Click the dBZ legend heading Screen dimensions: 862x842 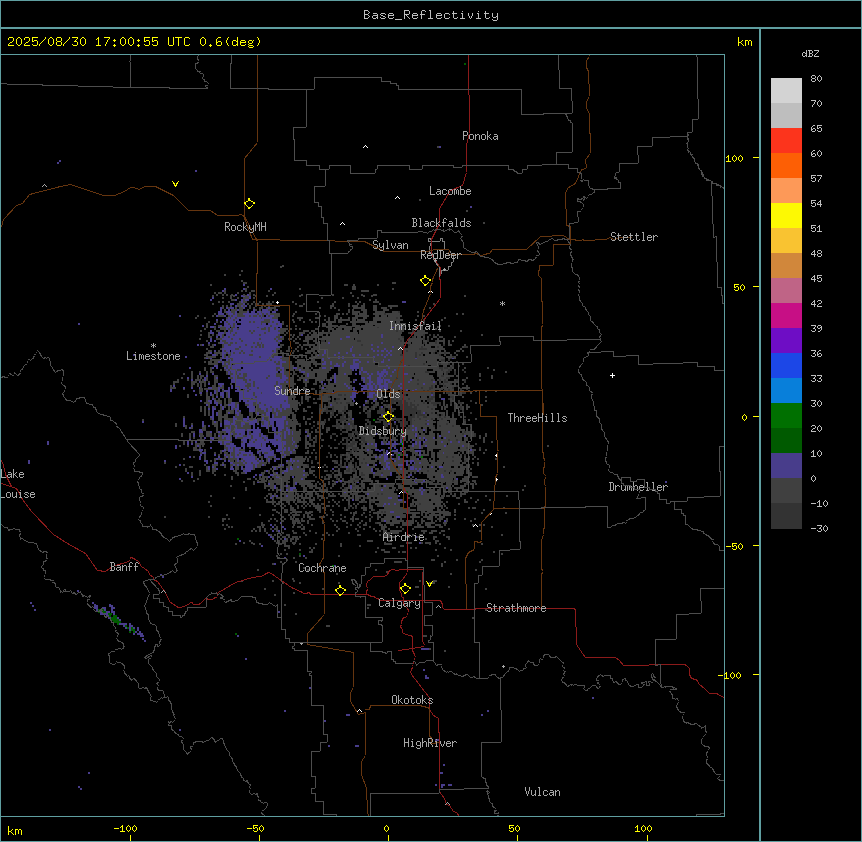810,54
